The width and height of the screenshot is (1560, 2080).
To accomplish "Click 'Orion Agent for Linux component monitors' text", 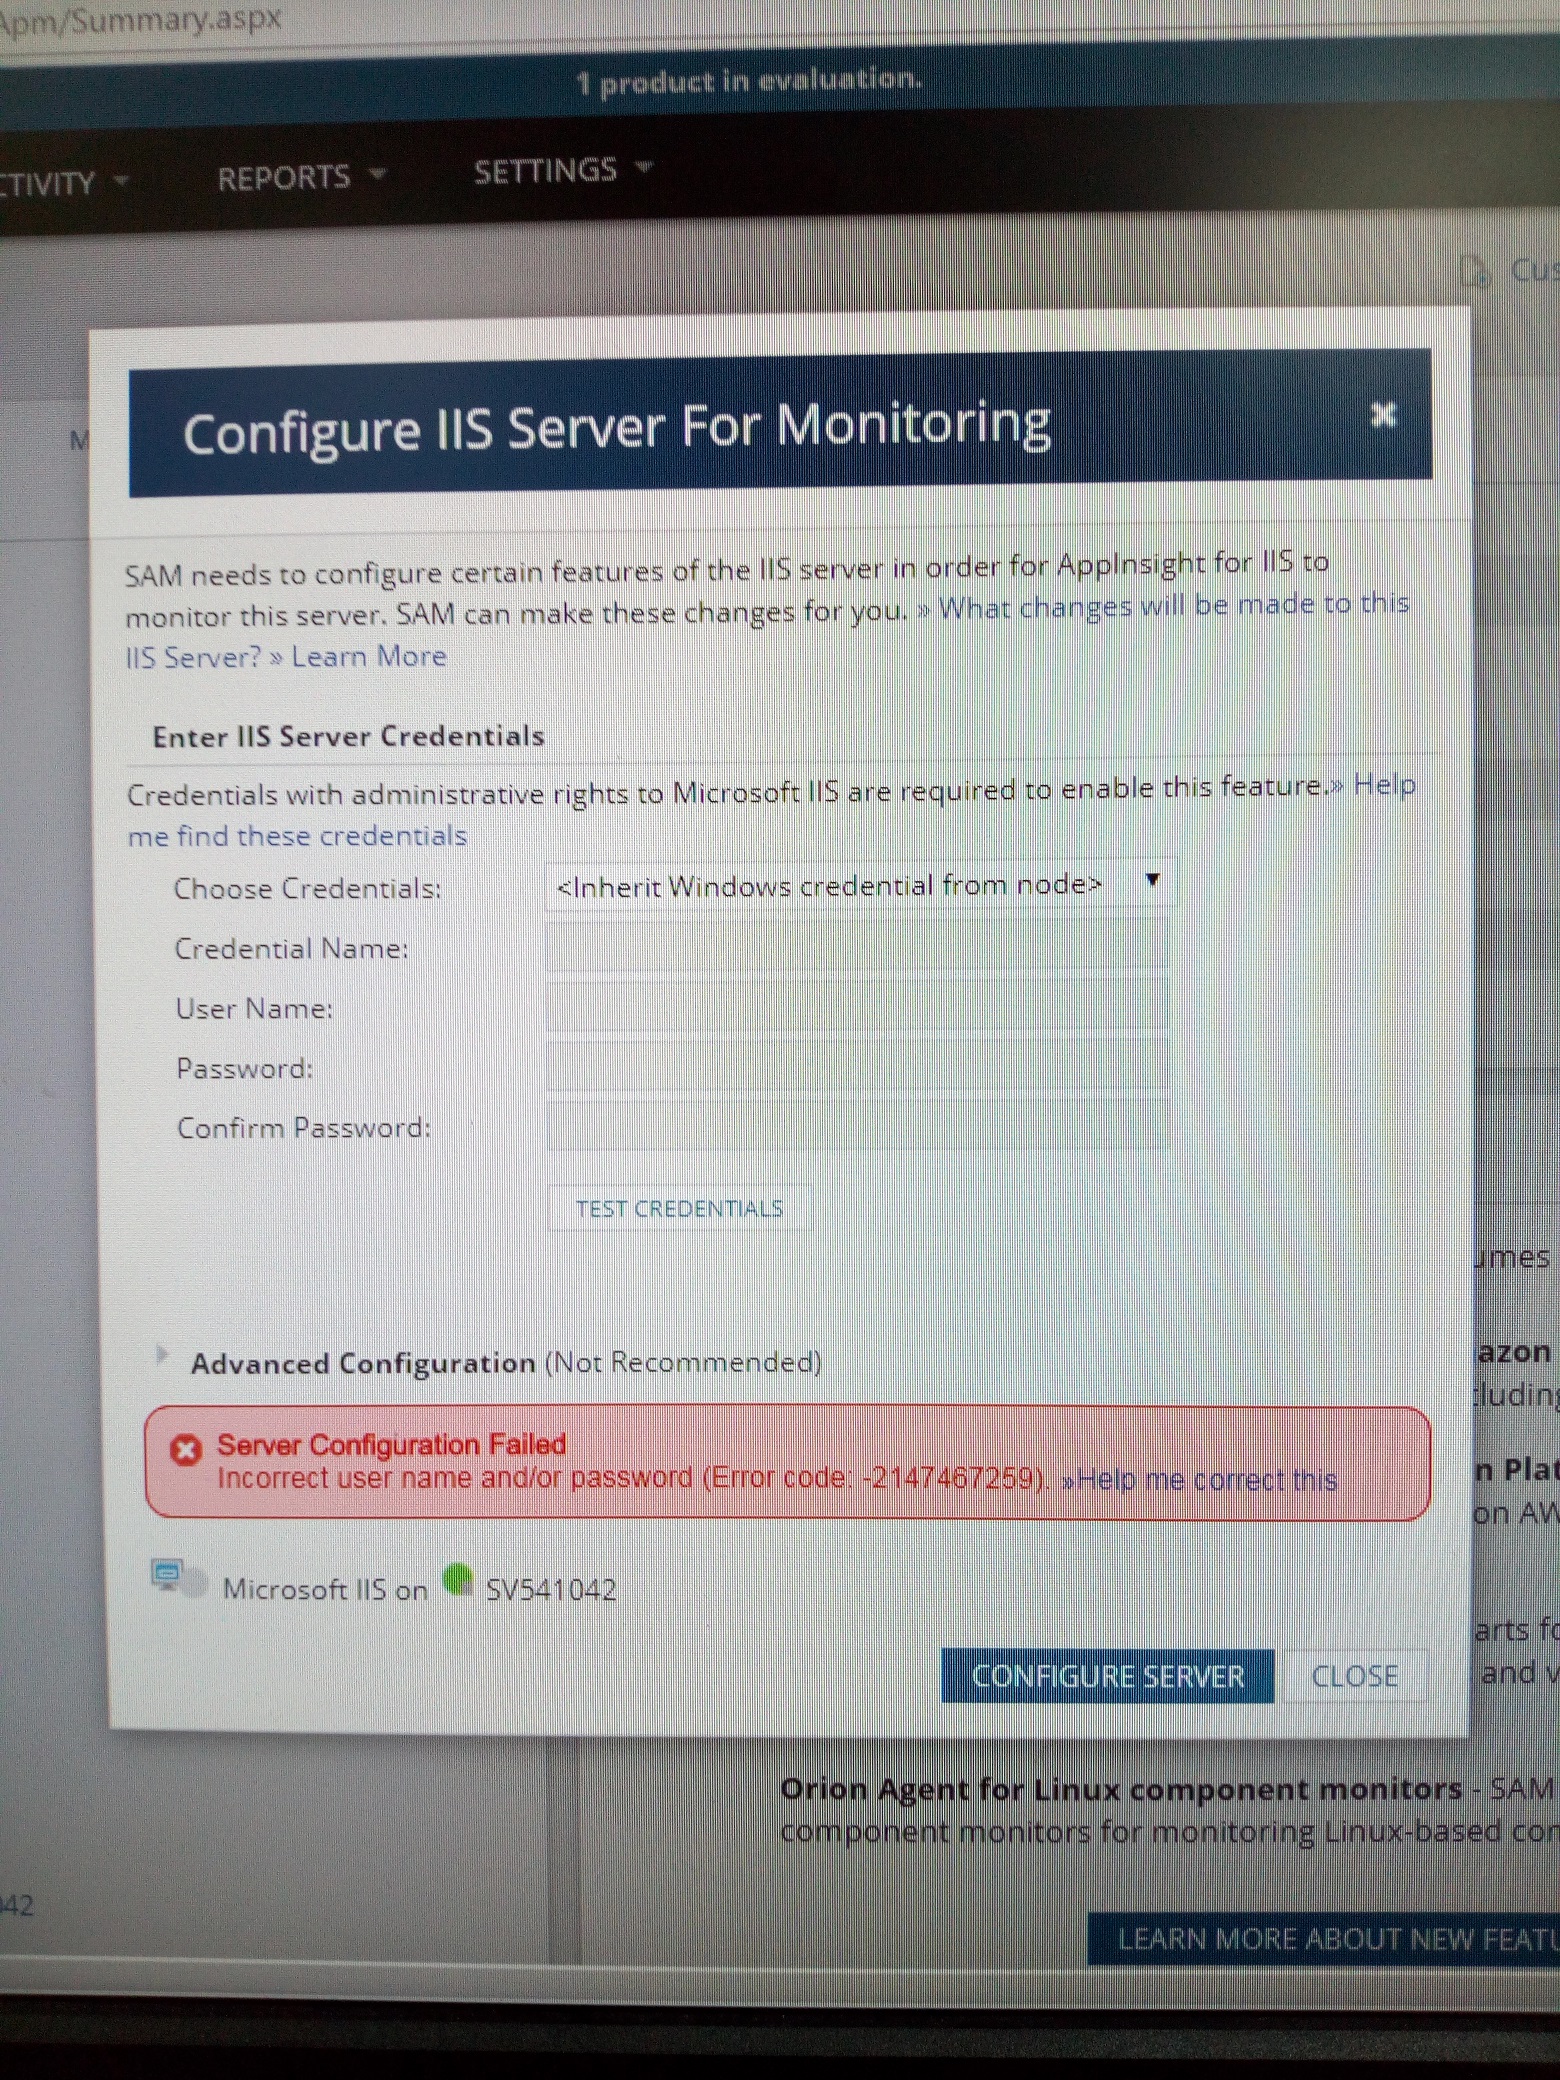I will click(x=1121, y=1789).
